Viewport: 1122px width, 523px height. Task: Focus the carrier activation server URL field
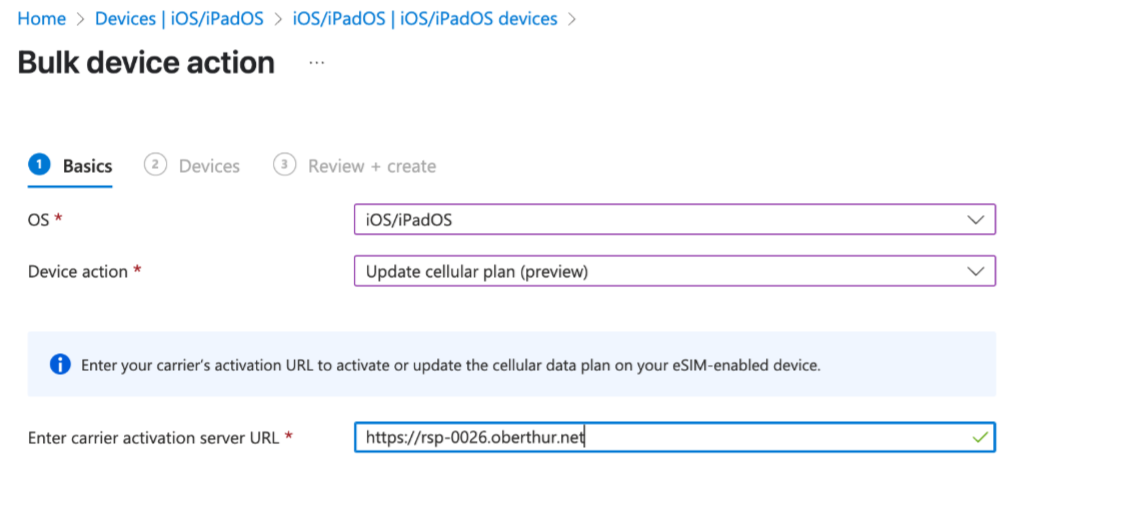click(x=675, y=437)
